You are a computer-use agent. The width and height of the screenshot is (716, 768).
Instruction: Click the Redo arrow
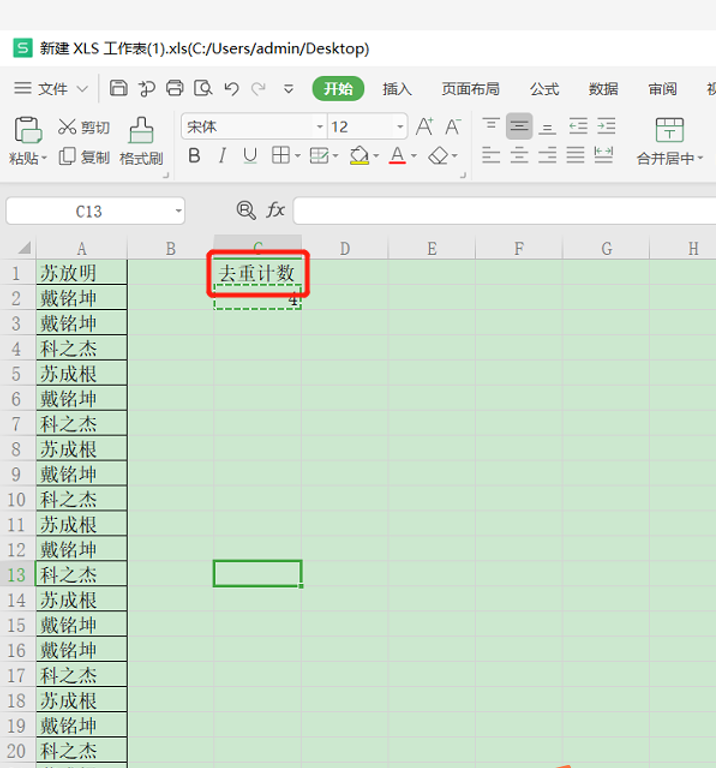(x=258, y=89)
